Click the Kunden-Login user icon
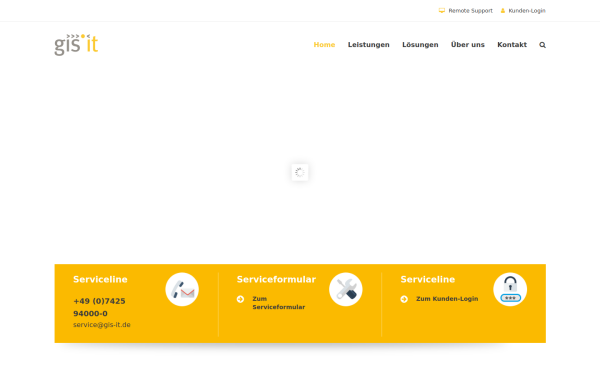The image size is (600, 375). click(x=503, y=11)
